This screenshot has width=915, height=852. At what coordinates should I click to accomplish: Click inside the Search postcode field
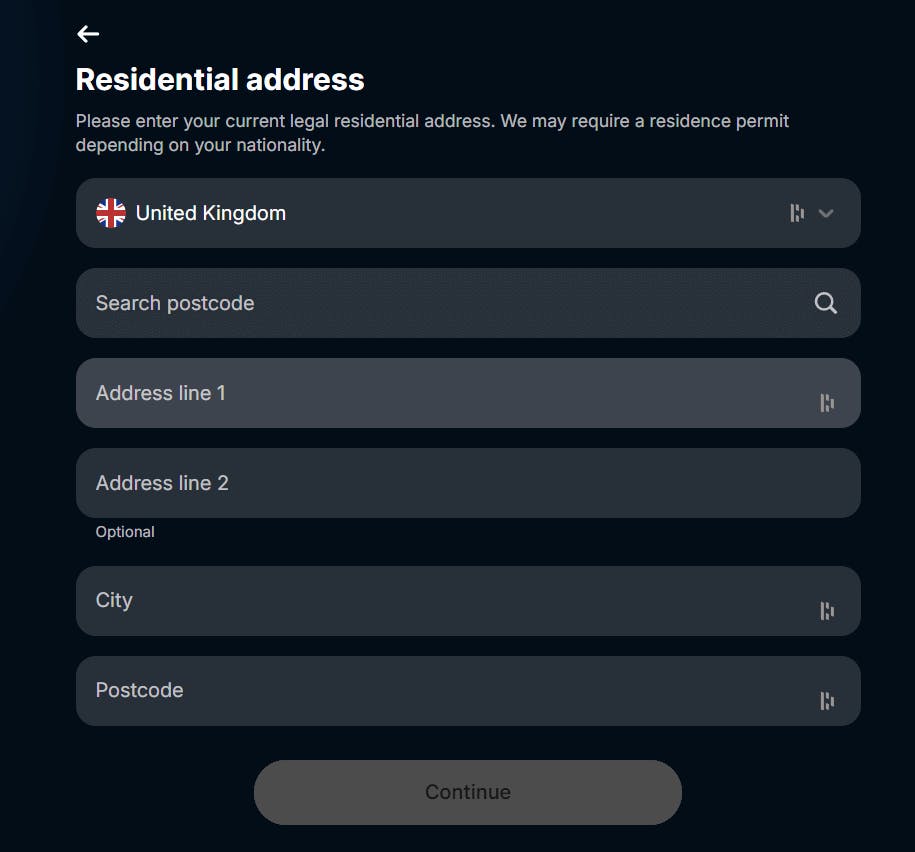coord(400,302)
